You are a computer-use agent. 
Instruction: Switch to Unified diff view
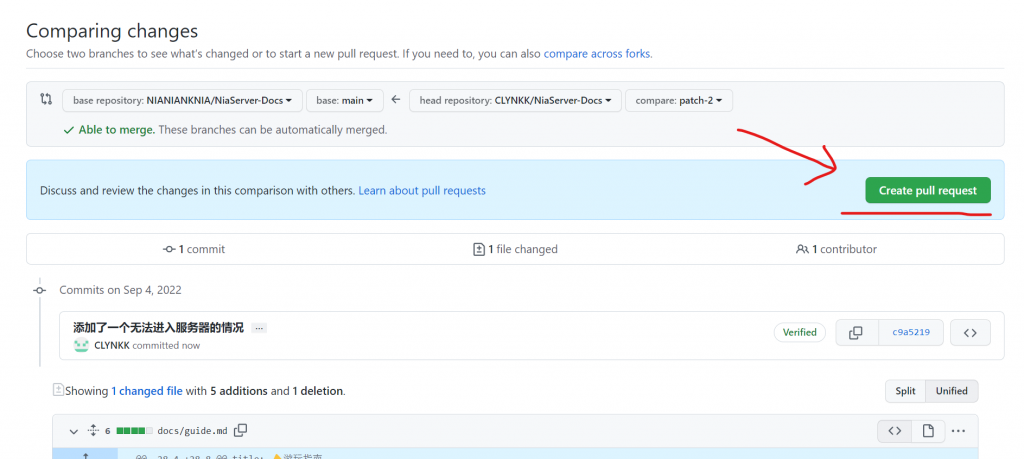tap(952, 391)
